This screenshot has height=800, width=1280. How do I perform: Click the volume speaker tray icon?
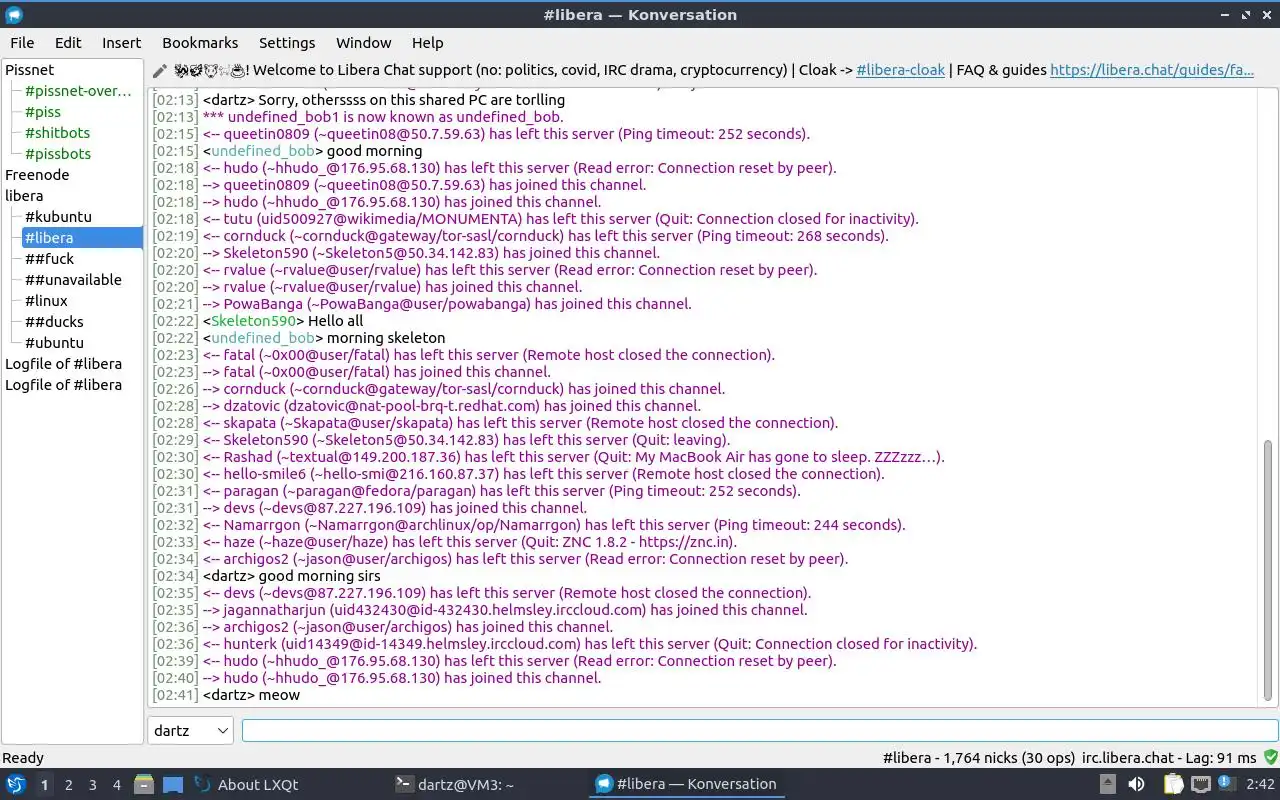click(1137, 784)
